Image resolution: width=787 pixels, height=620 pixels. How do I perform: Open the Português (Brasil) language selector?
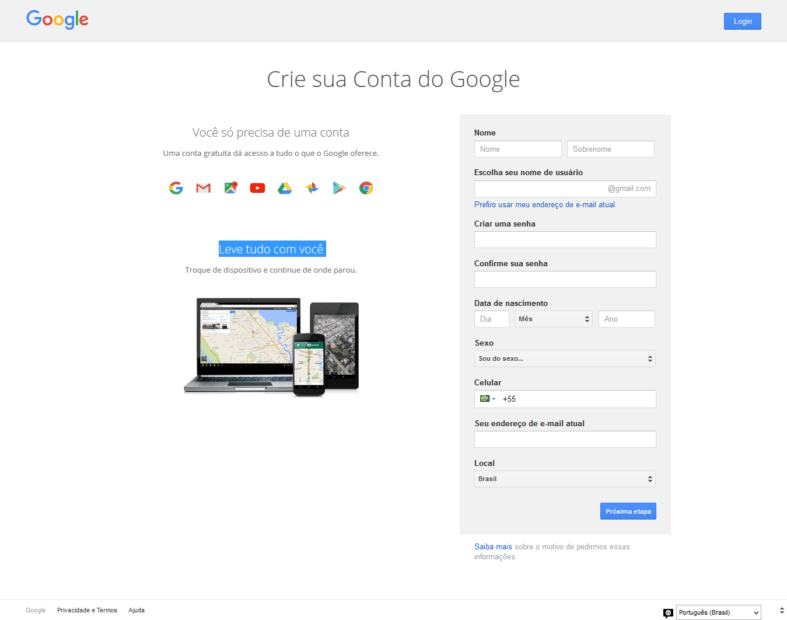click(718, 612)
